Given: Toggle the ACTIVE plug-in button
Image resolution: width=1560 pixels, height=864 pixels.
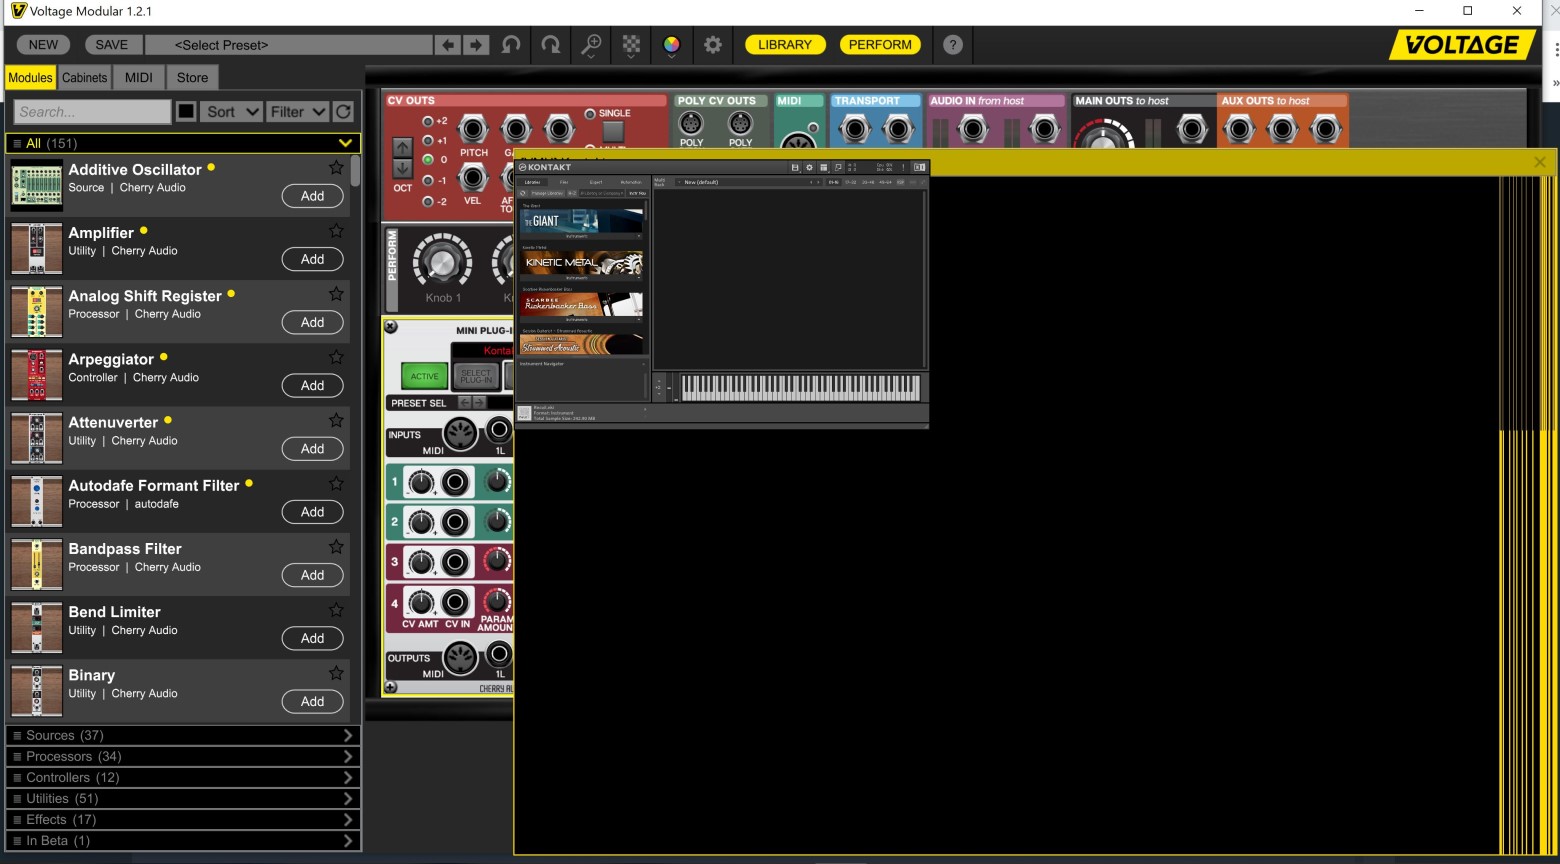Looking at the screenshot, I should (x=424, y=376).
